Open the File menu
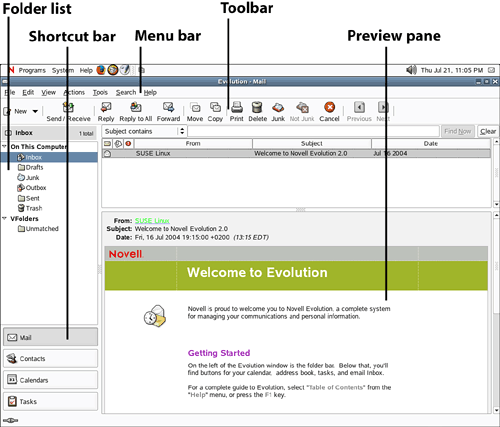 10,92
